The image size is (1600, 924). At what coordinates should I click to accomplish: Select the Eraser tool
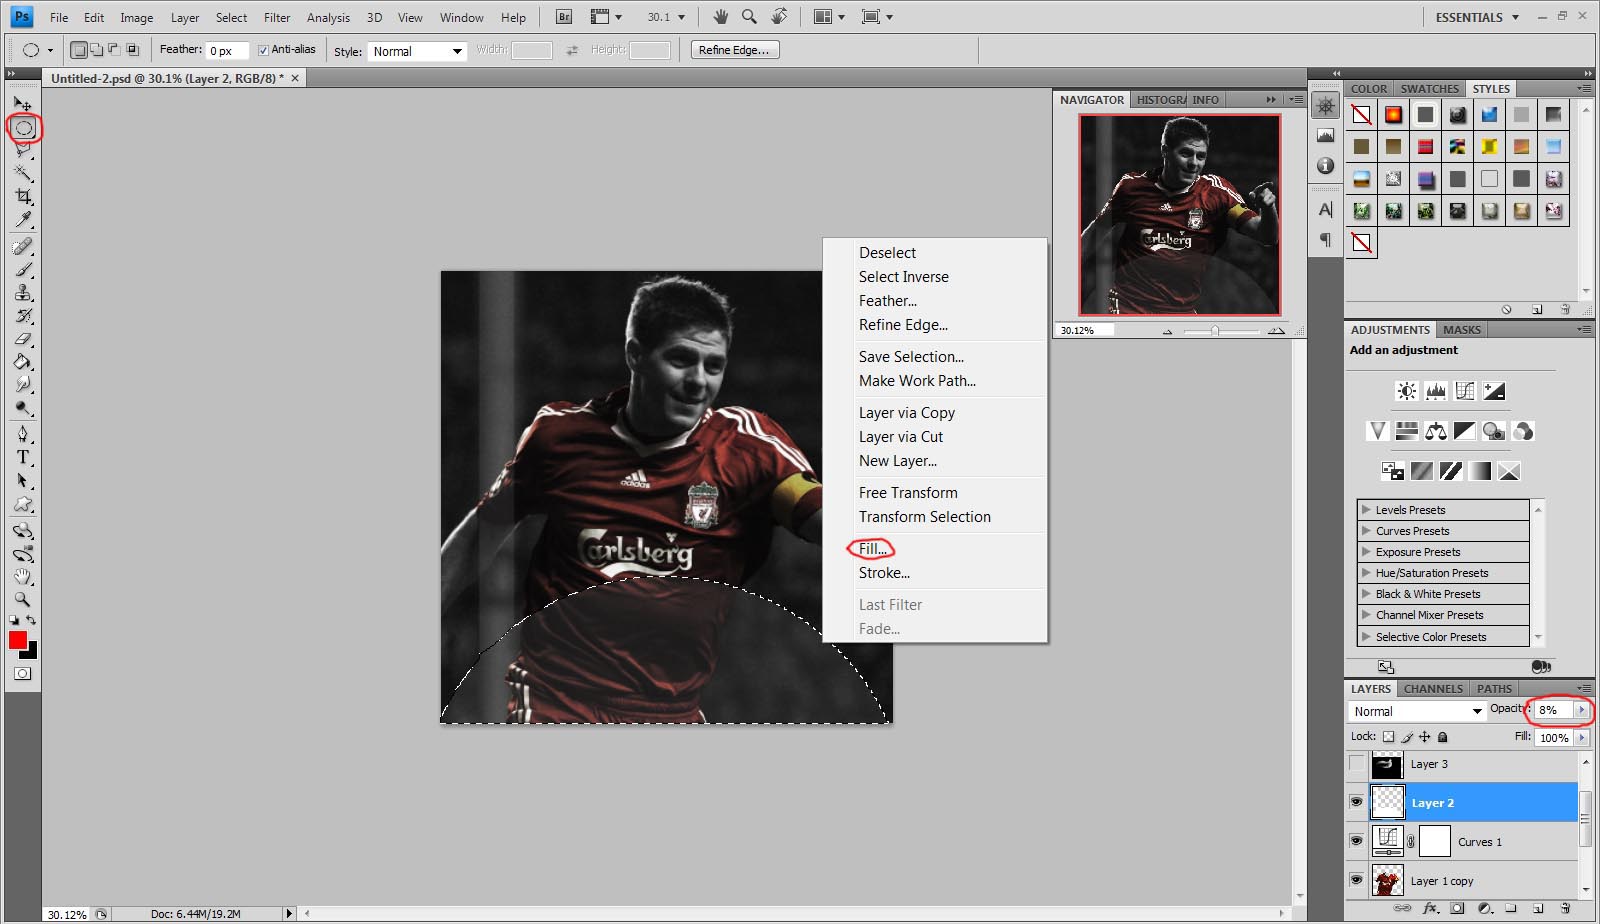pyautogui.click(x=22, y=339)
